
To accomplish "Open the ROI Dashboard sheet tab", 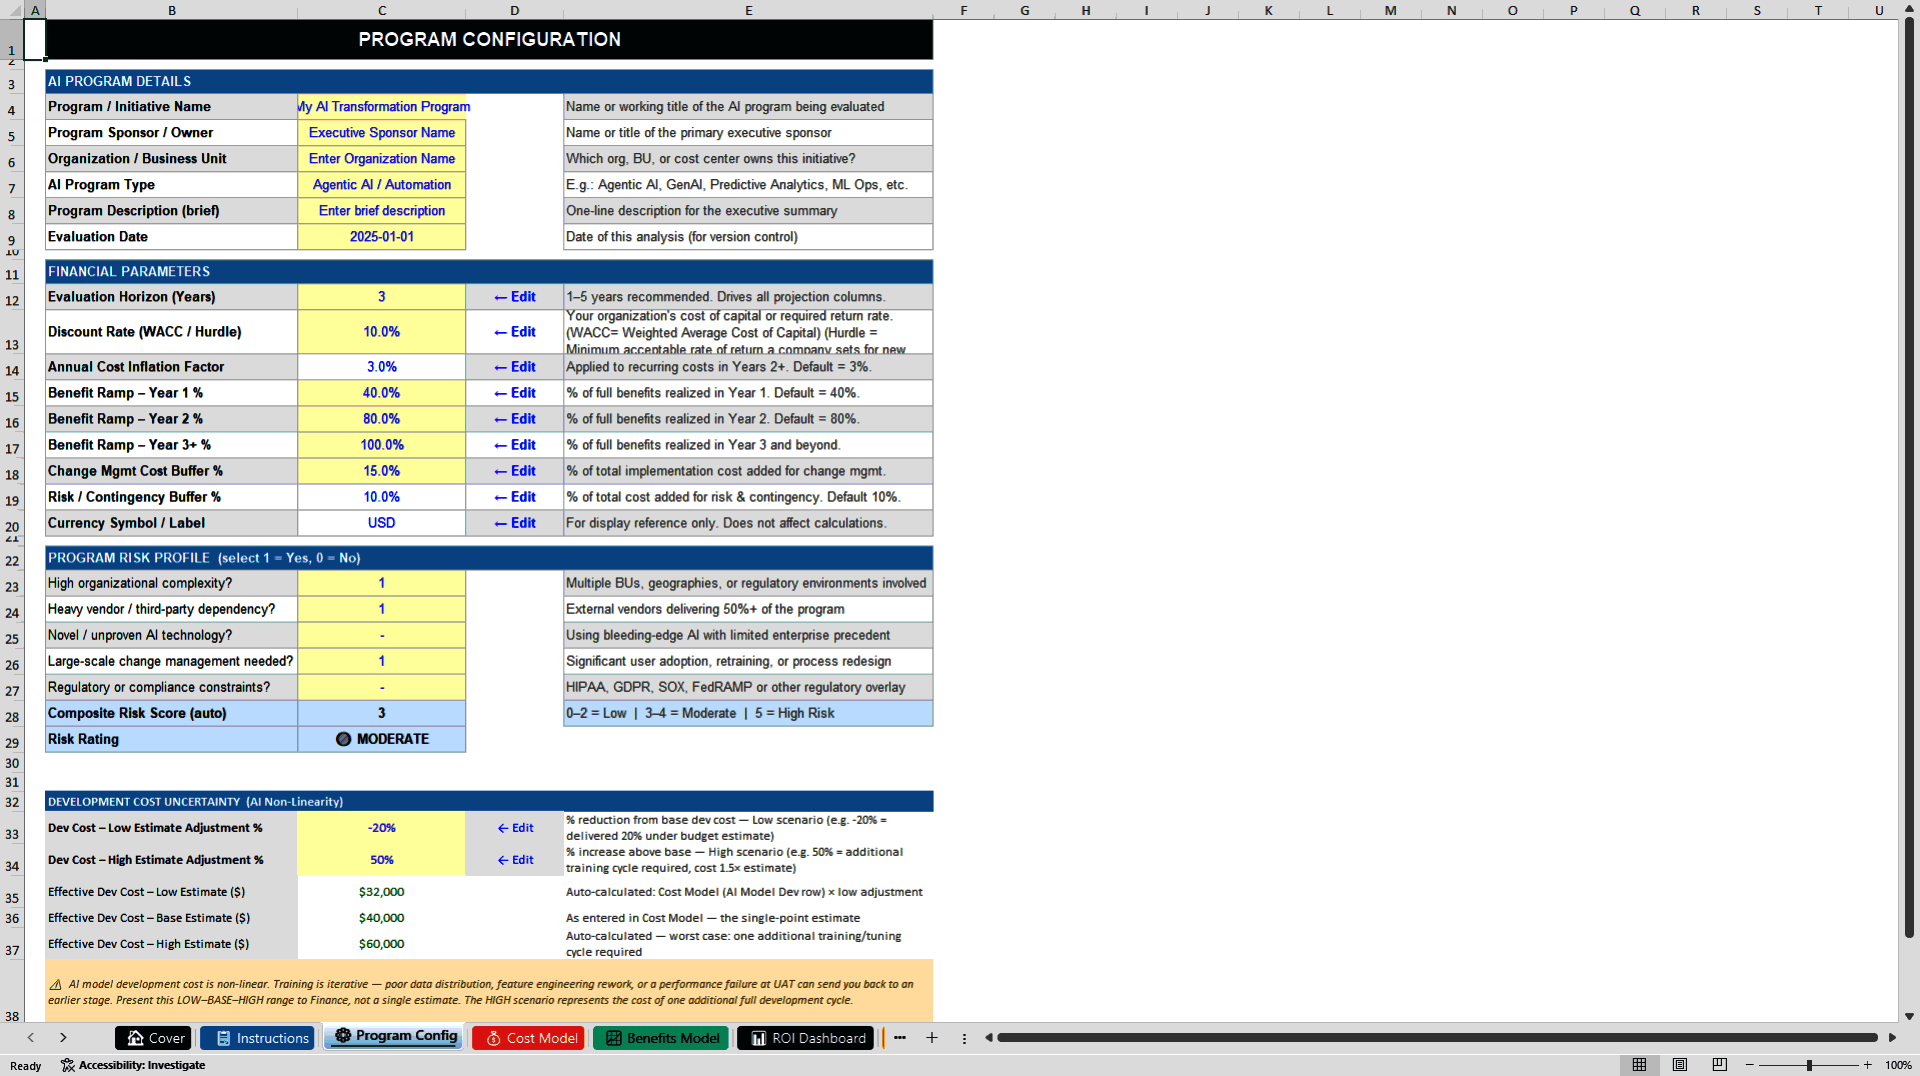I will (805, 1038).
